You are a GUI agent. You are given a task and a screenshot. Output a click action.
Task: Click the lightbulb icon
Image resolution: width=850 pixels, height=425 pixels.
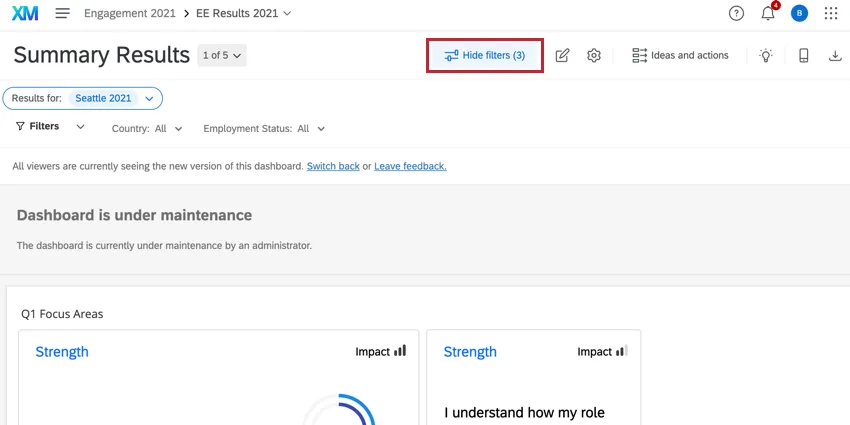coord(766,56)
